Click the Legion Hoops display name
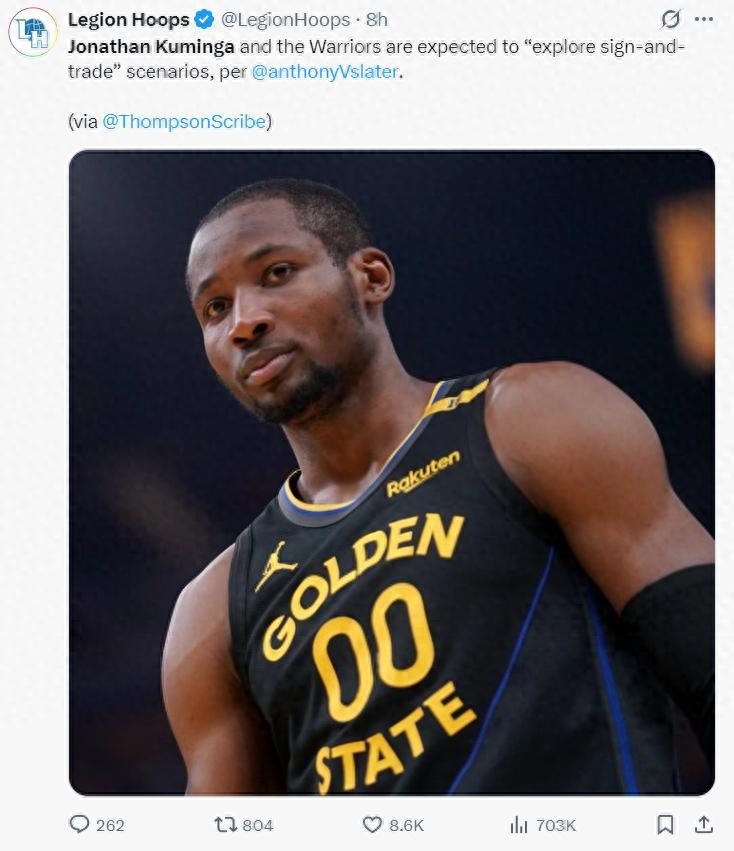Image resolution: width=734 pixels, height=851 pixels. [128, 19]
